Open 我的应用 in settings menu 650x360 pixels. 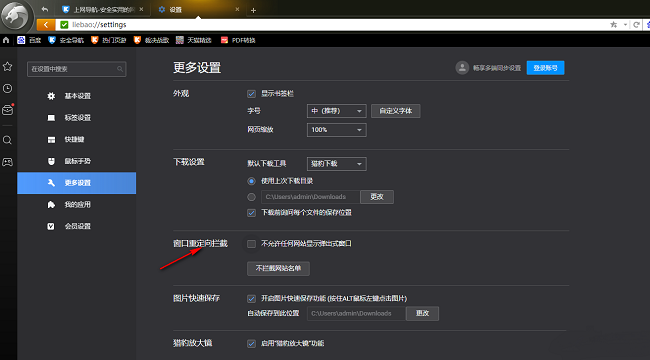click(77, 204)
